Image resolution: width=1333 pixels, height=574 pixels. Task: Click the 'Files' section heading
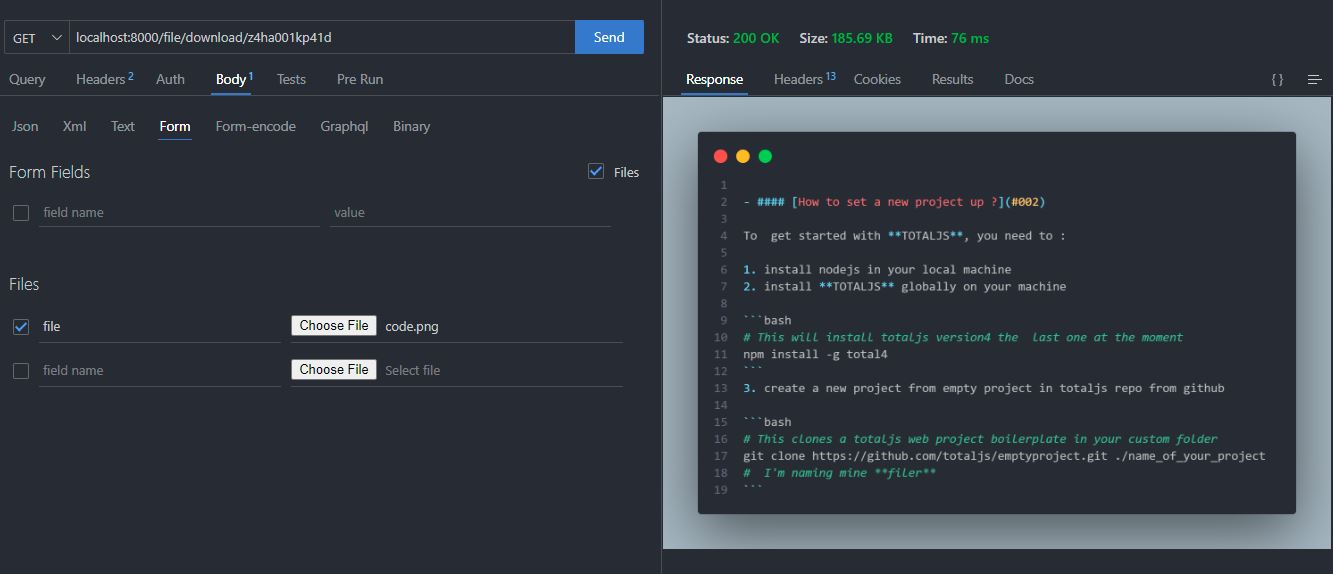[x=24, y=284]
